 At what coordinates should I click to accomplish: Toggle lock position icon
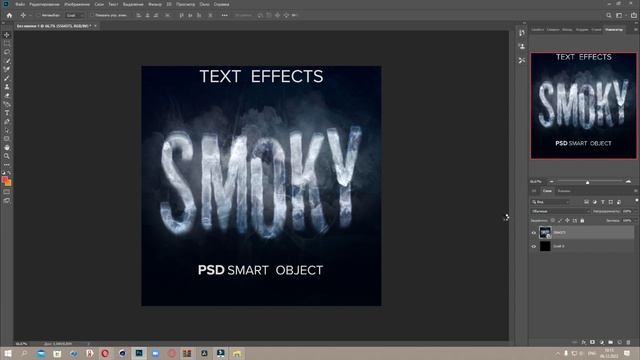567,220
